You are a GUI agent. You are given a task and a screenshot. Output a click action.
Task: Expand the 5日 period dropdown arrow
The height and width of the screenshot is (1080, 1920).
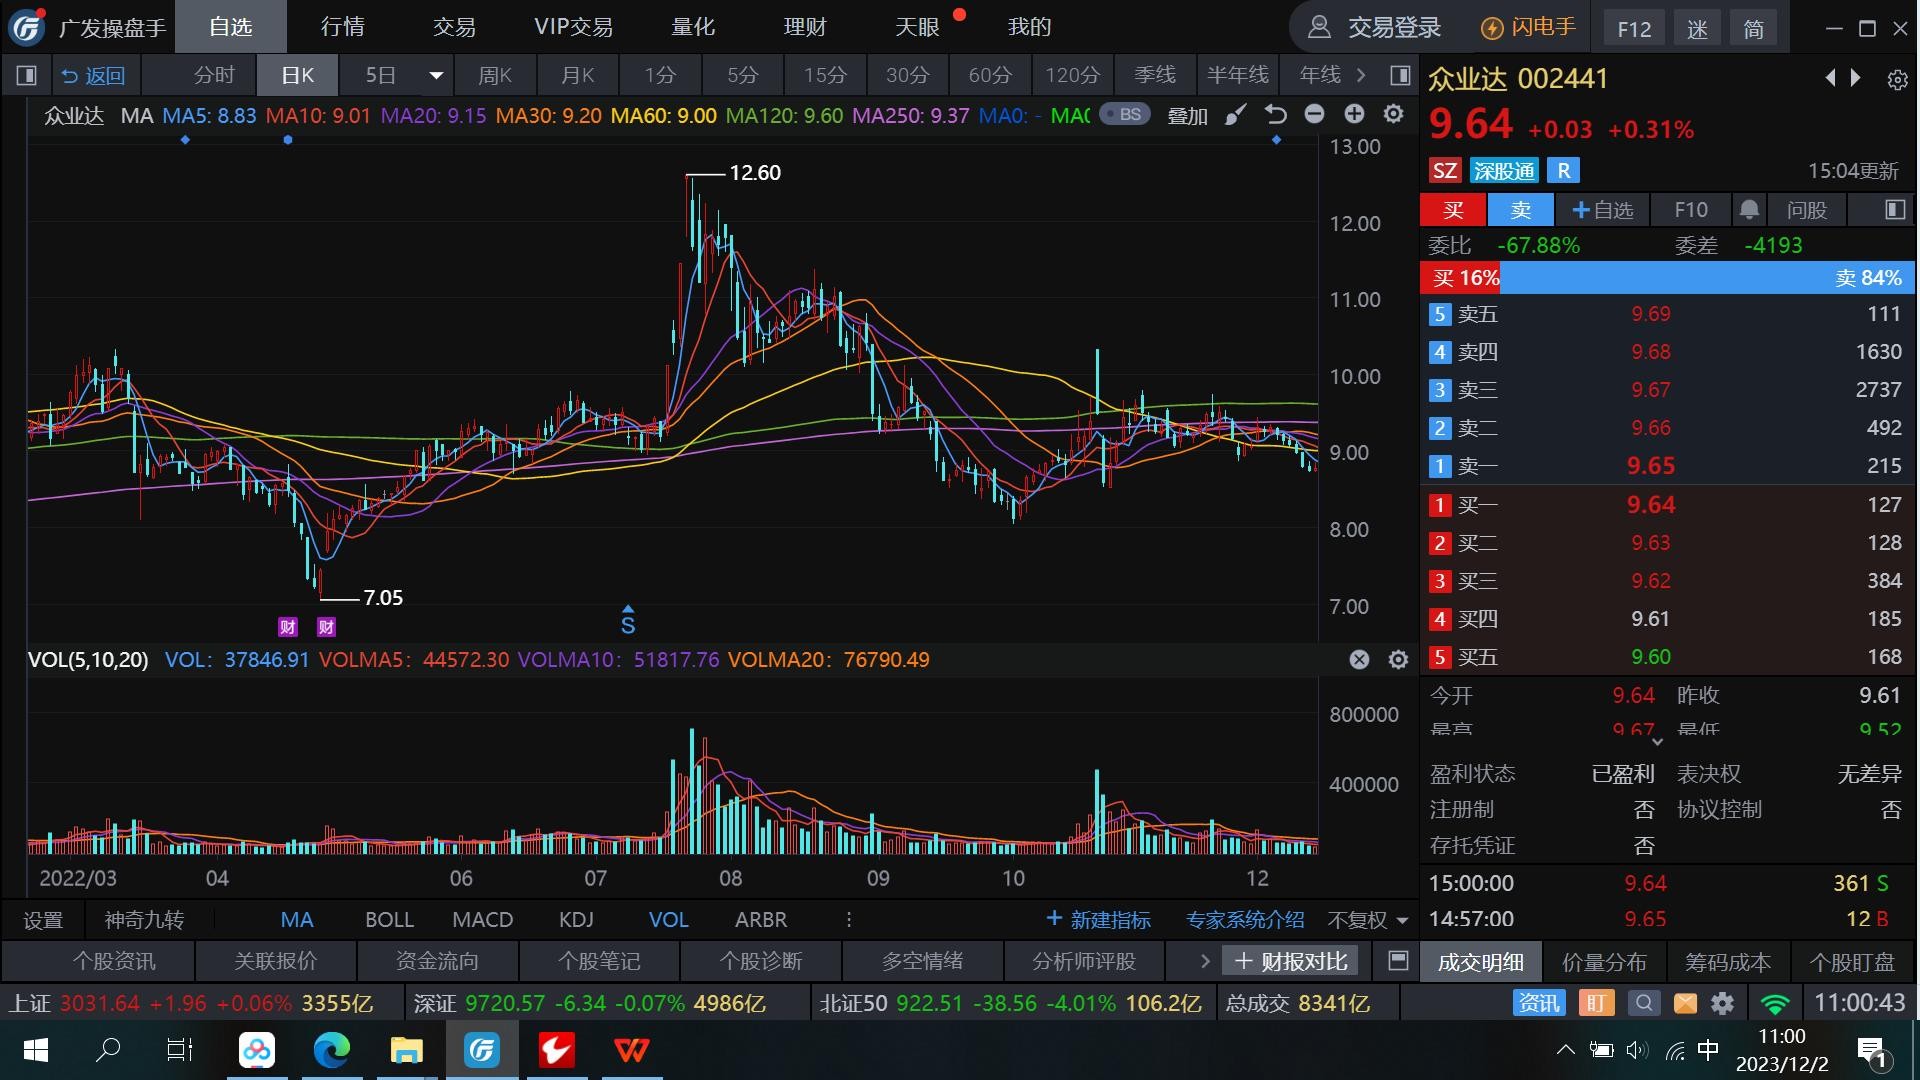[x=436, y=75]
